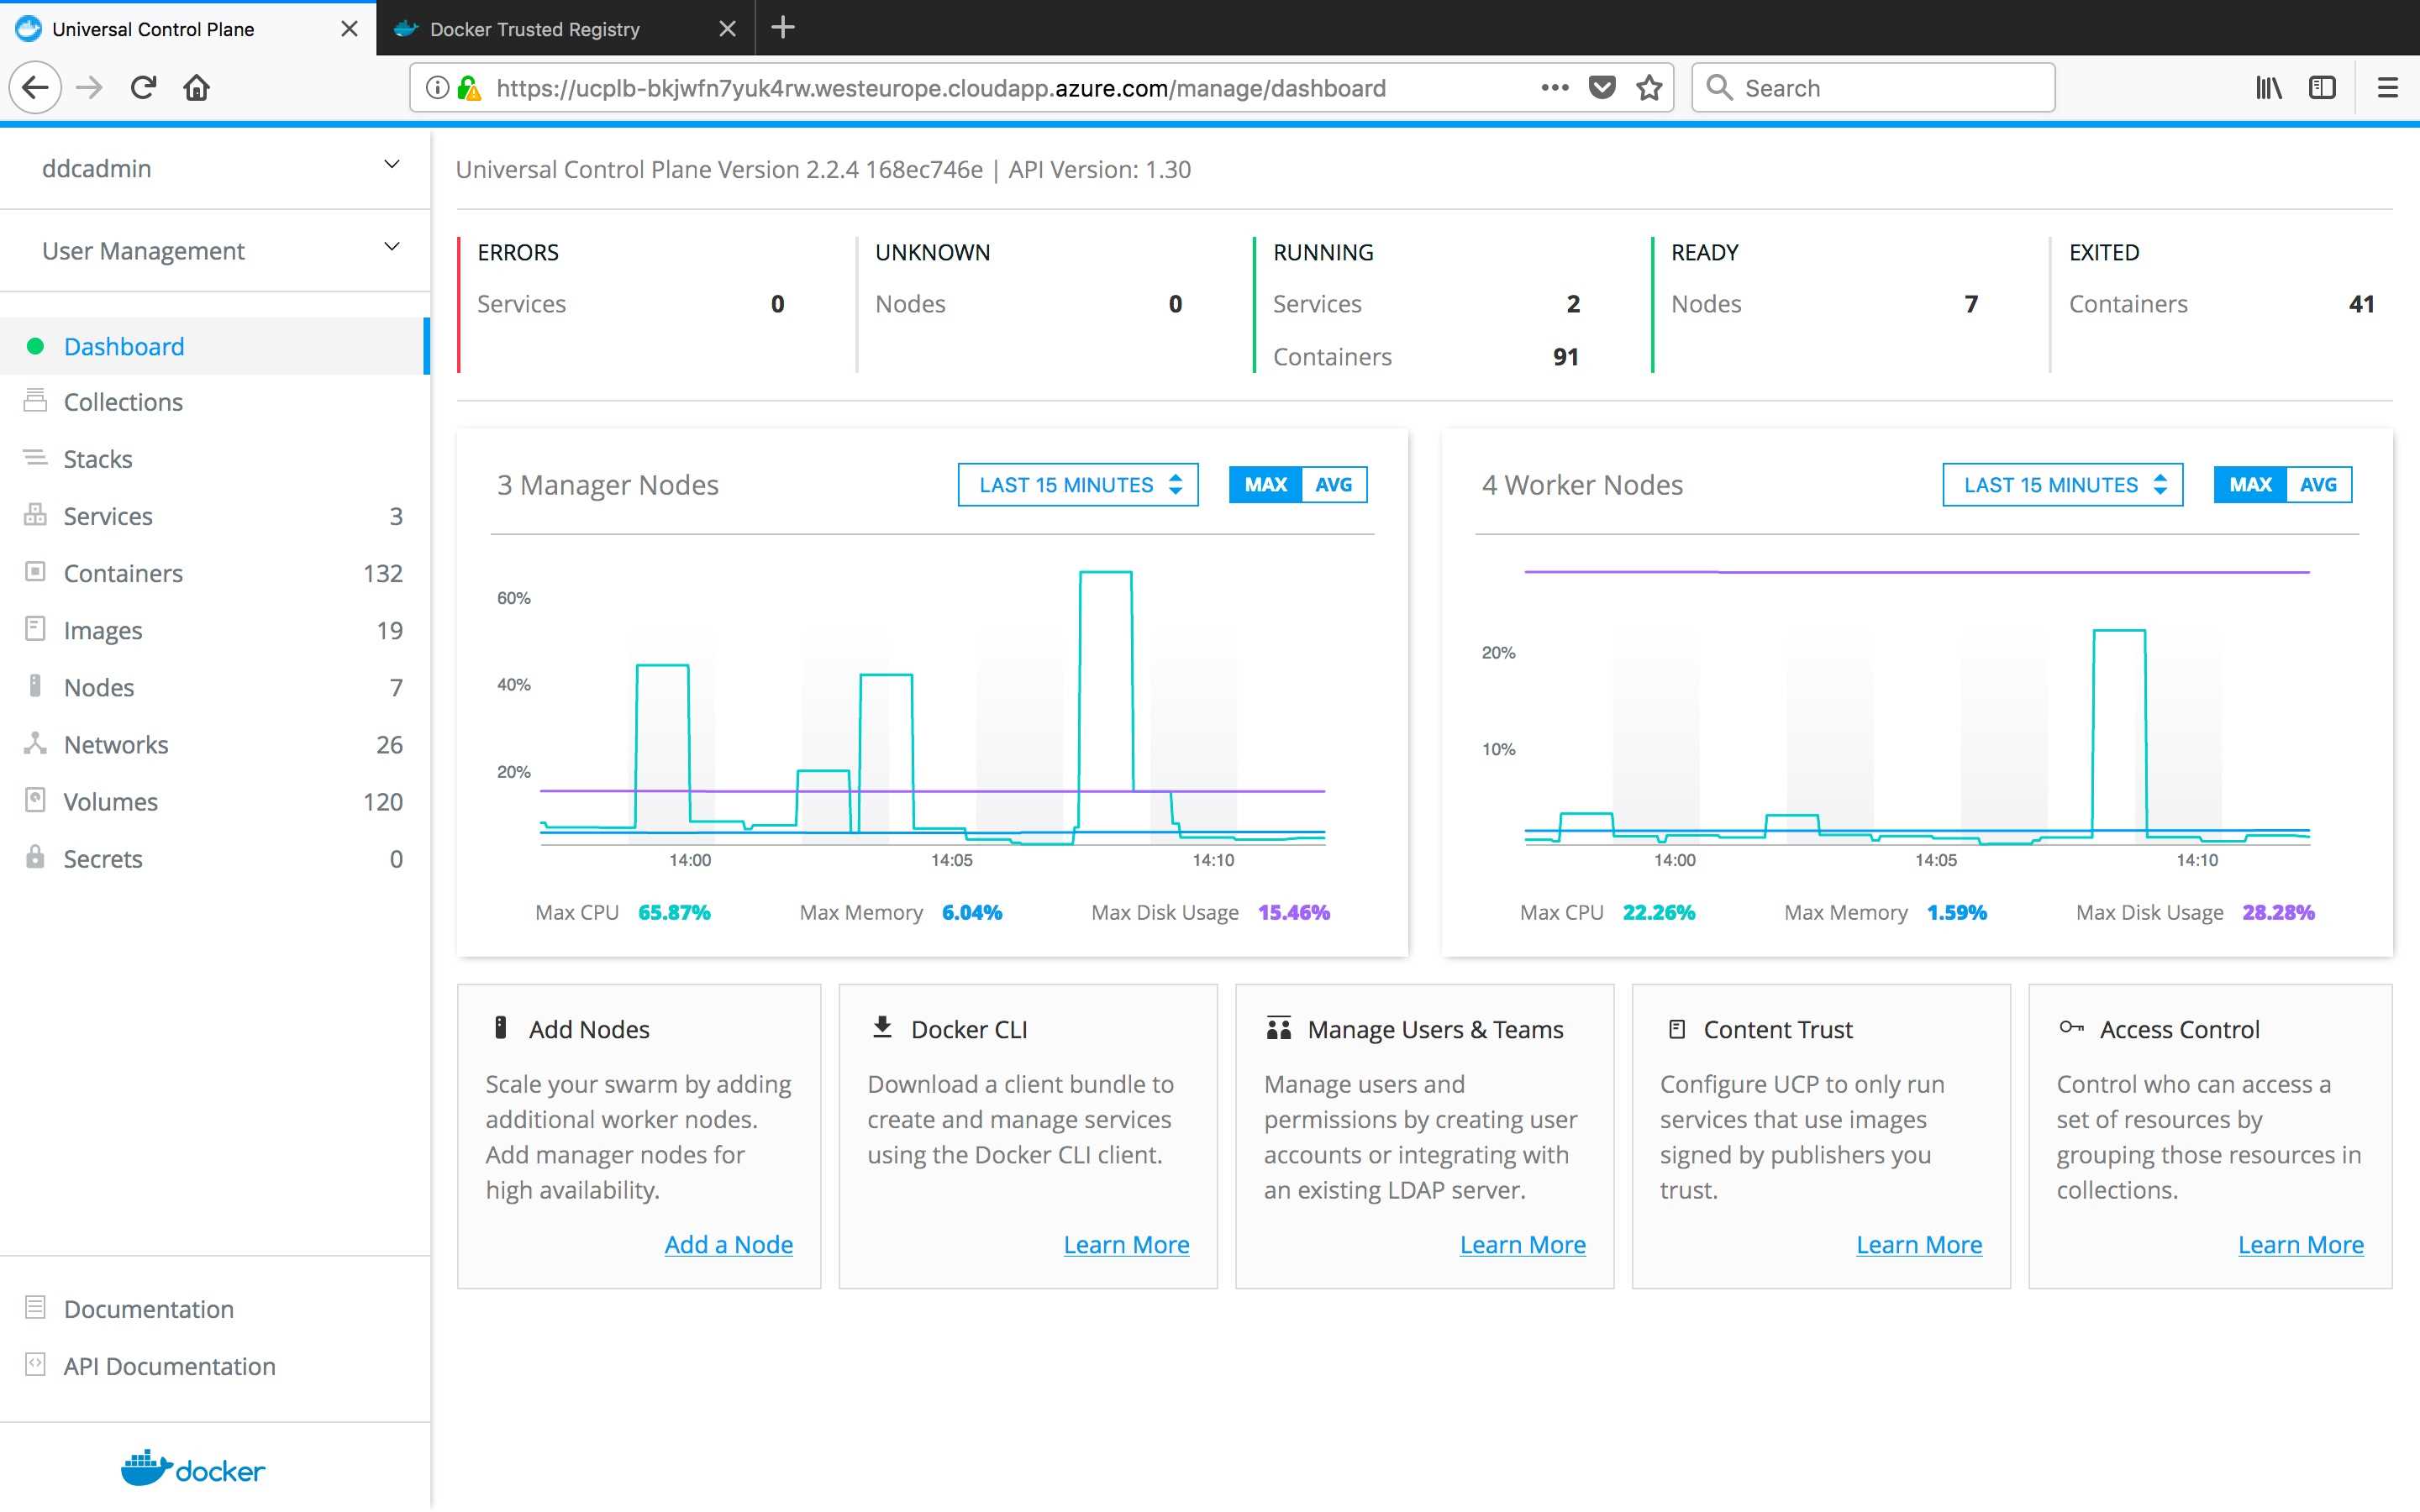Click the Networks icon

pos(36,744)
